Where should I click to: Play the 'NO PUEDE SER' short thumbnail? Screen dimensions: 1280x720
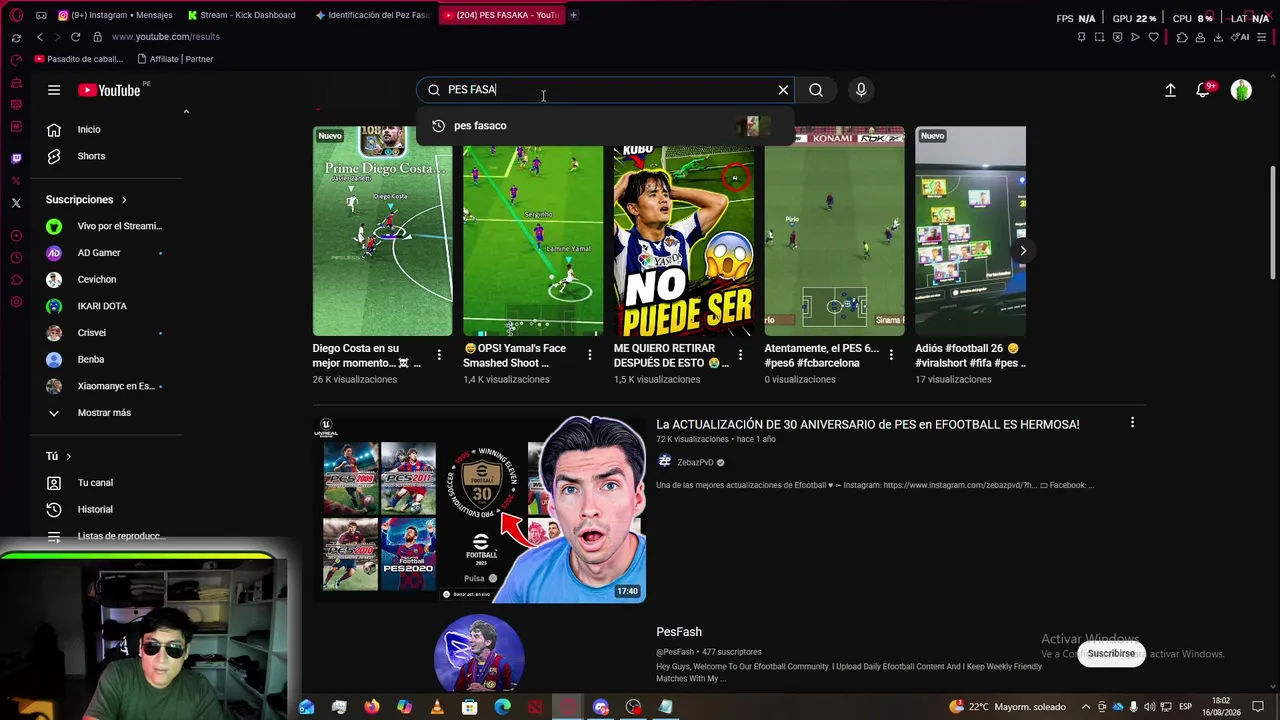684,231
